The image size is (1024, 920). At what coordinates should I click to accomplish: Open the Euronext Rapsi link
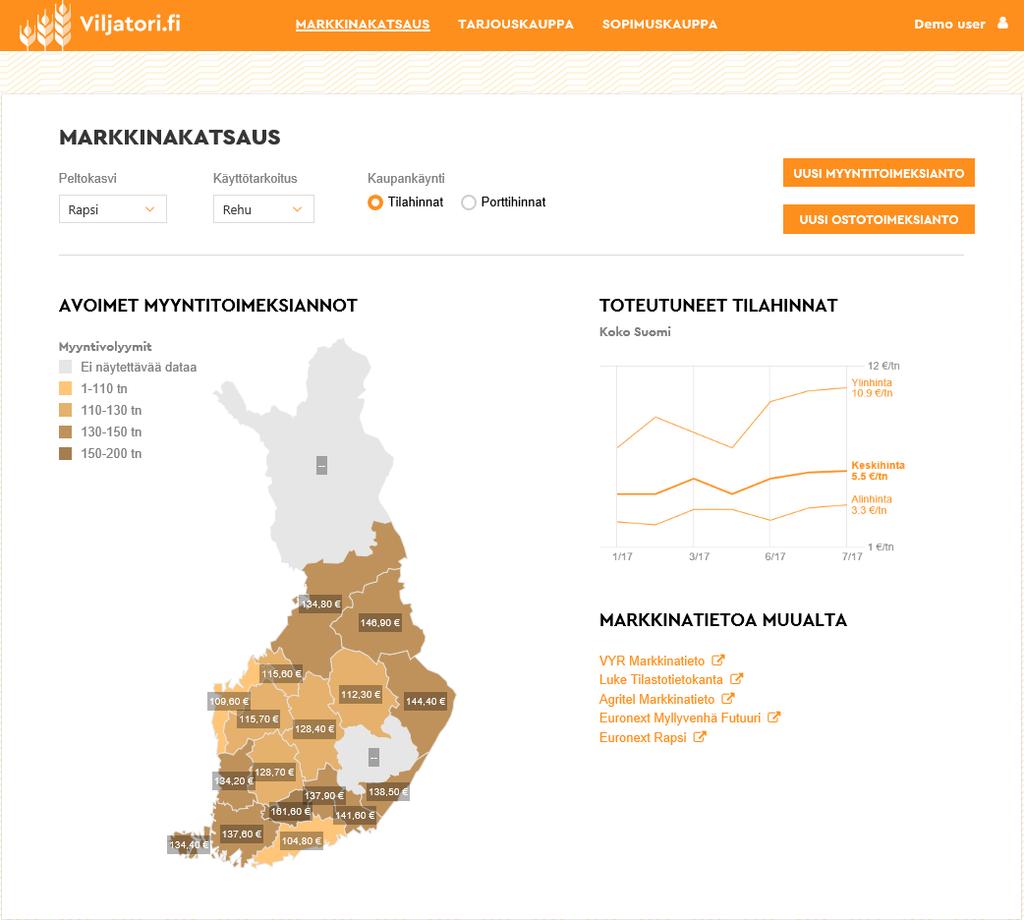point(643,737)
